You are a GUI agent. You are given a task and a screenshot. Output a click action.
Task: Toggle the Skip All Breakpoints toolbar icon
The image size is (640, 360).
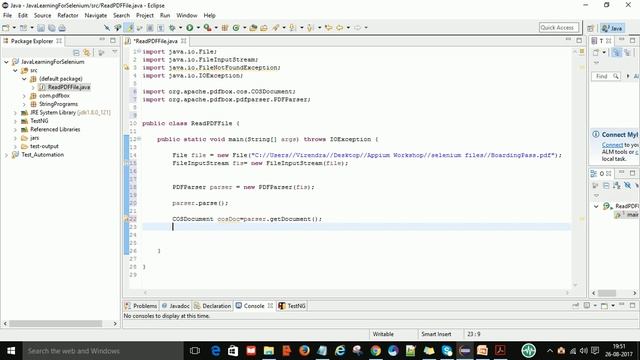[107, 28]
